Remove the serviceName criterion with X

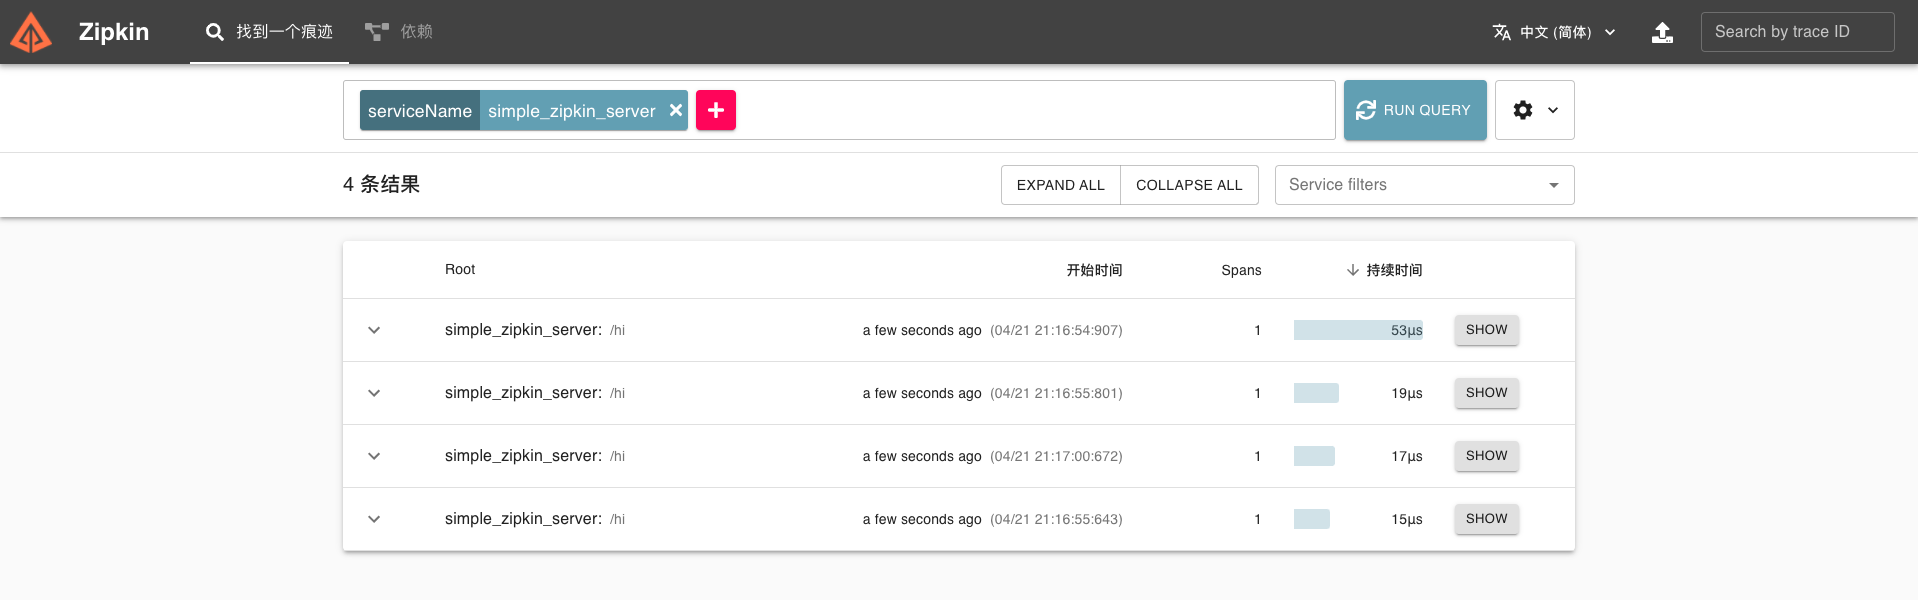click(x=676, y=110)
